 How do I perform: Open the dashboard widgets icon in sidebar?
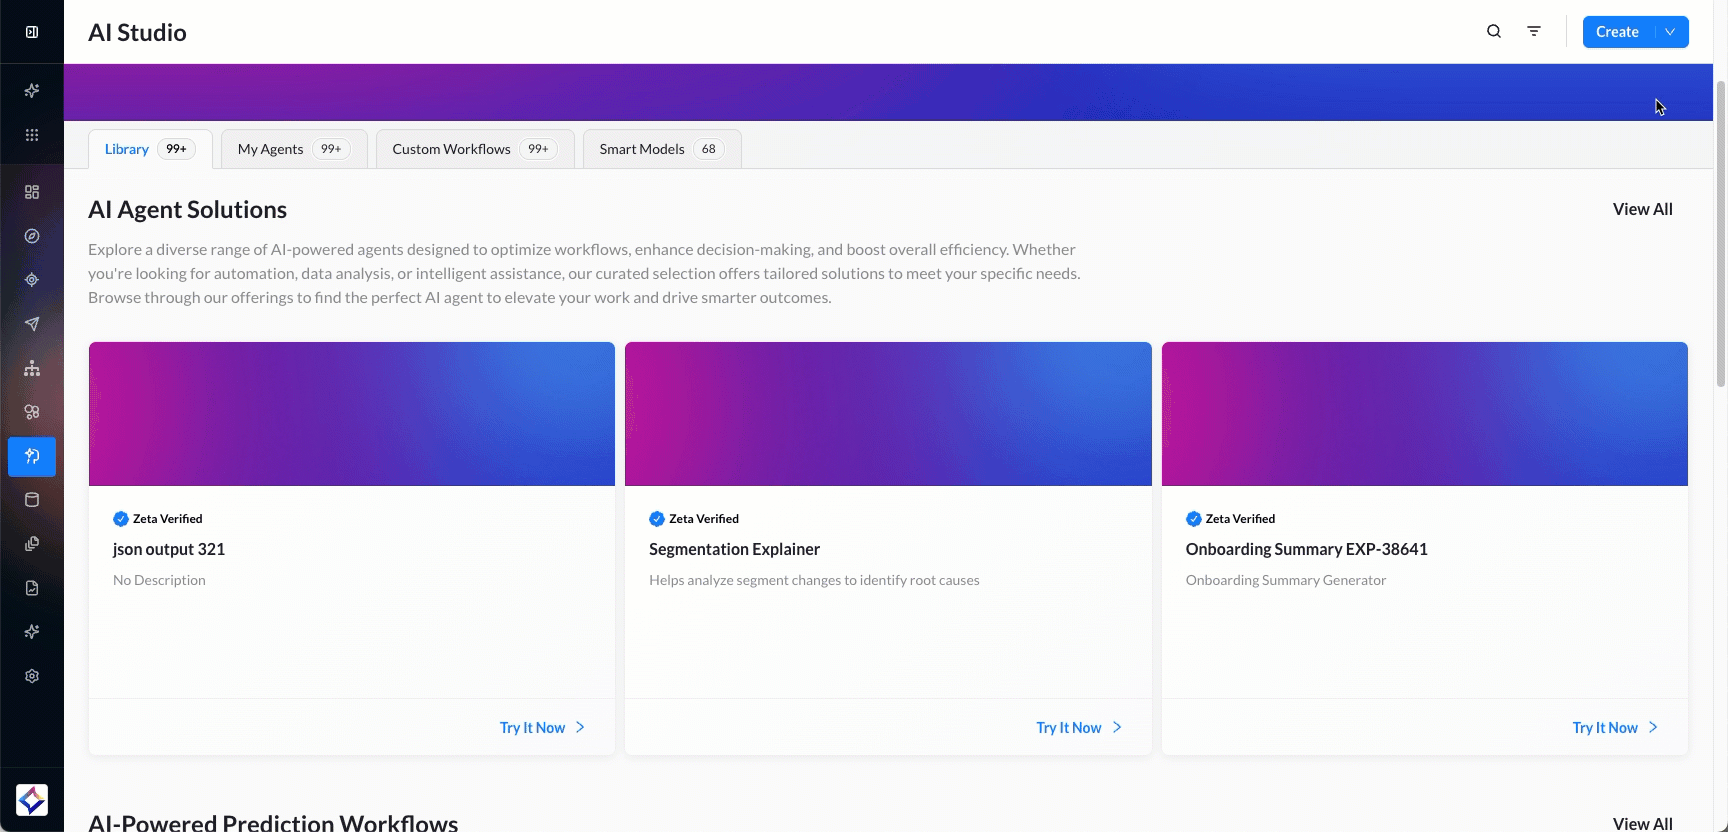[x=32, y=192]
